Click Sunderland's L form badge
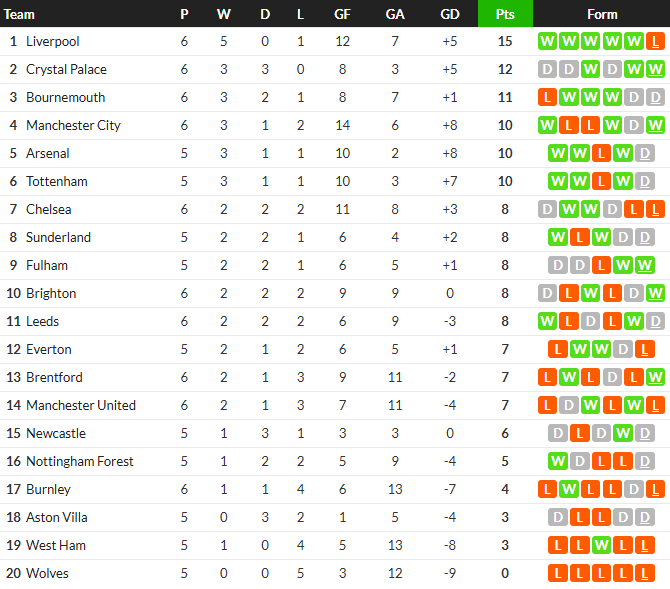670x589 pixels. pos(579,238)
